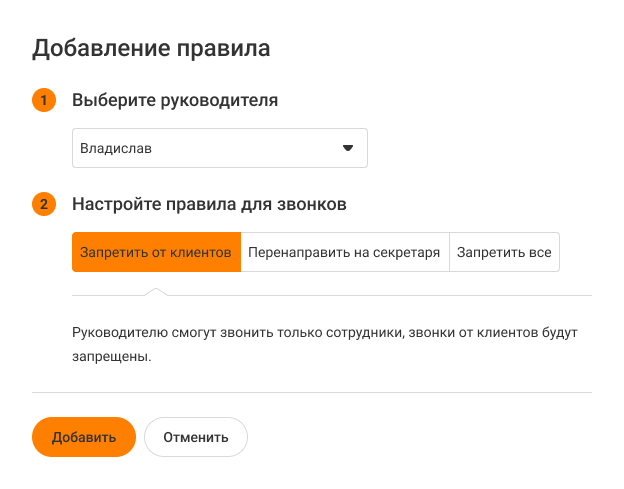Viewport: 624px width, 489px height.
Task: Click the Настройте правила для звонков heading
Action: pos(209,205)
